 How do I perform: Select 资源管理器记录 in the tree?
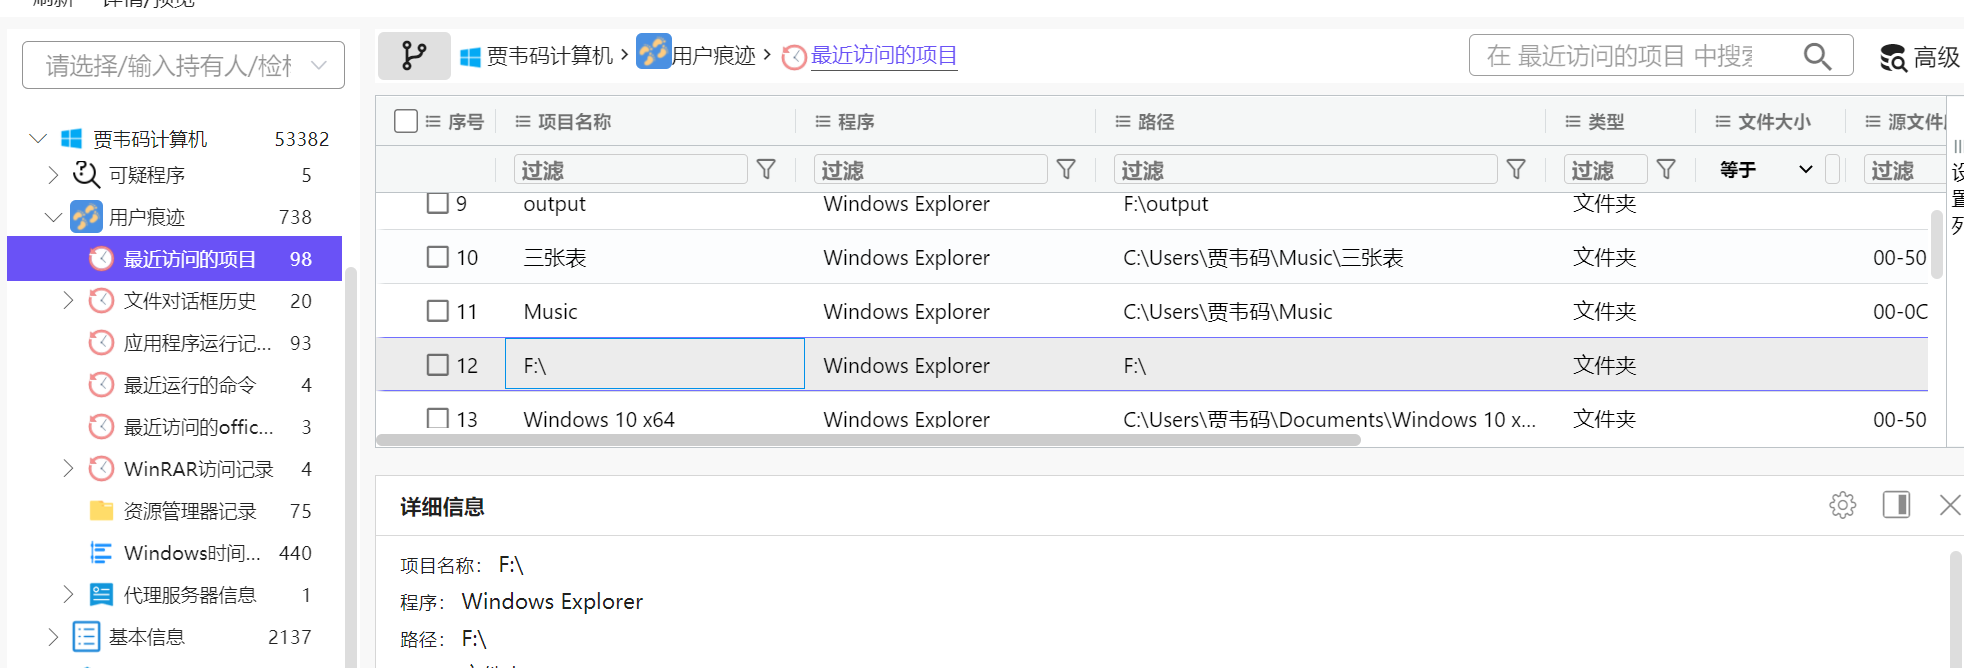pyautogui.click(x=189, y=511)
